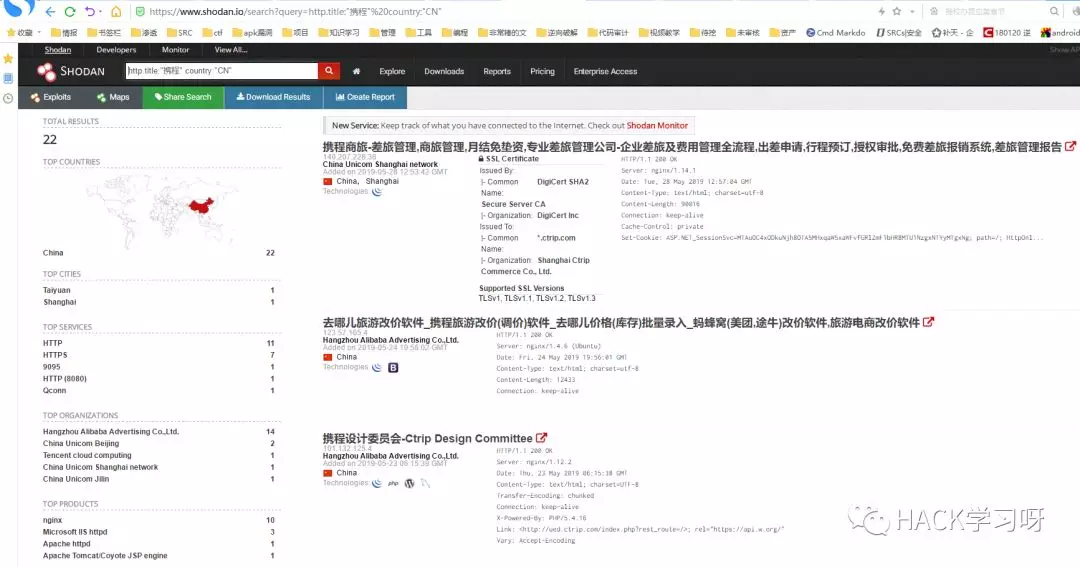Open the Shodan top menu item
Image resolution: width=1080 pixels, height=567 pixels.
pyautogui.click(x=58, y=50)
